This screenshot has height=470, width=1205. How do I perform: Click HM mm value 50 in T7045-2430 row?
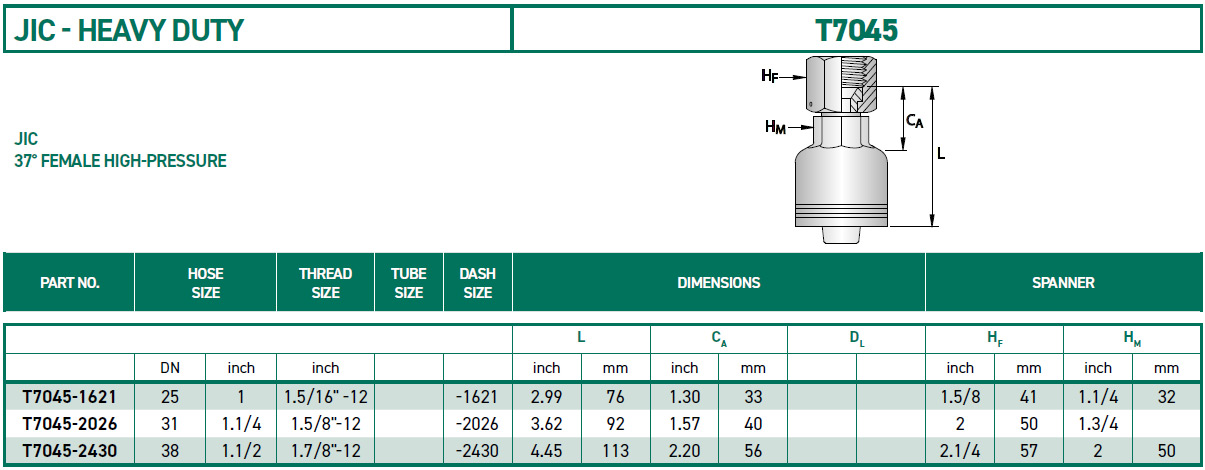[x=1166, y=451]
